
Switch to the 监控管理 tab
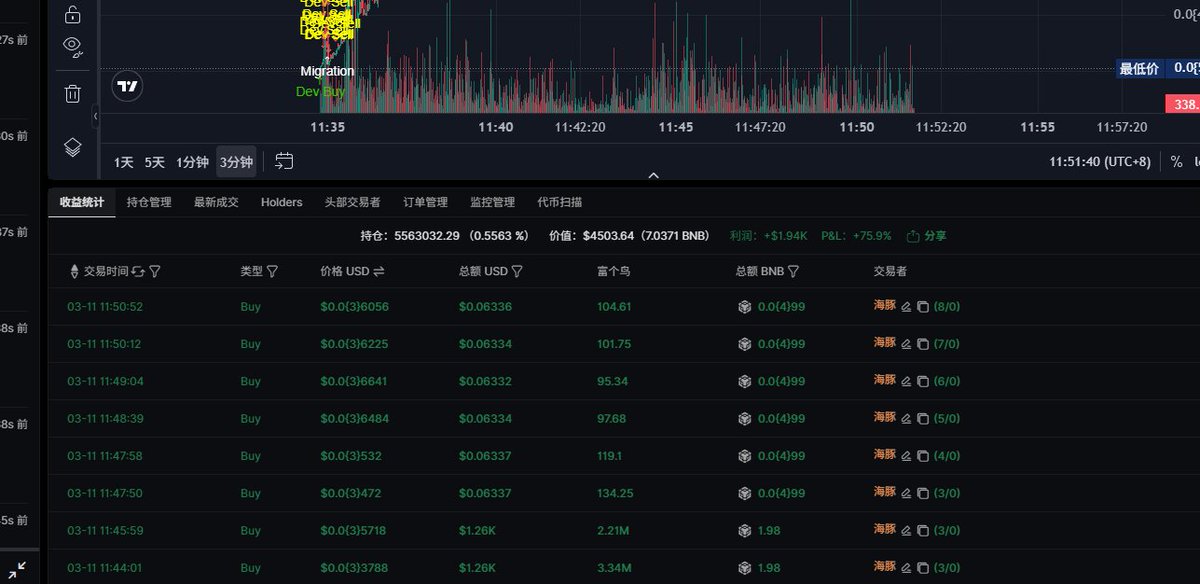click(492, 202)
